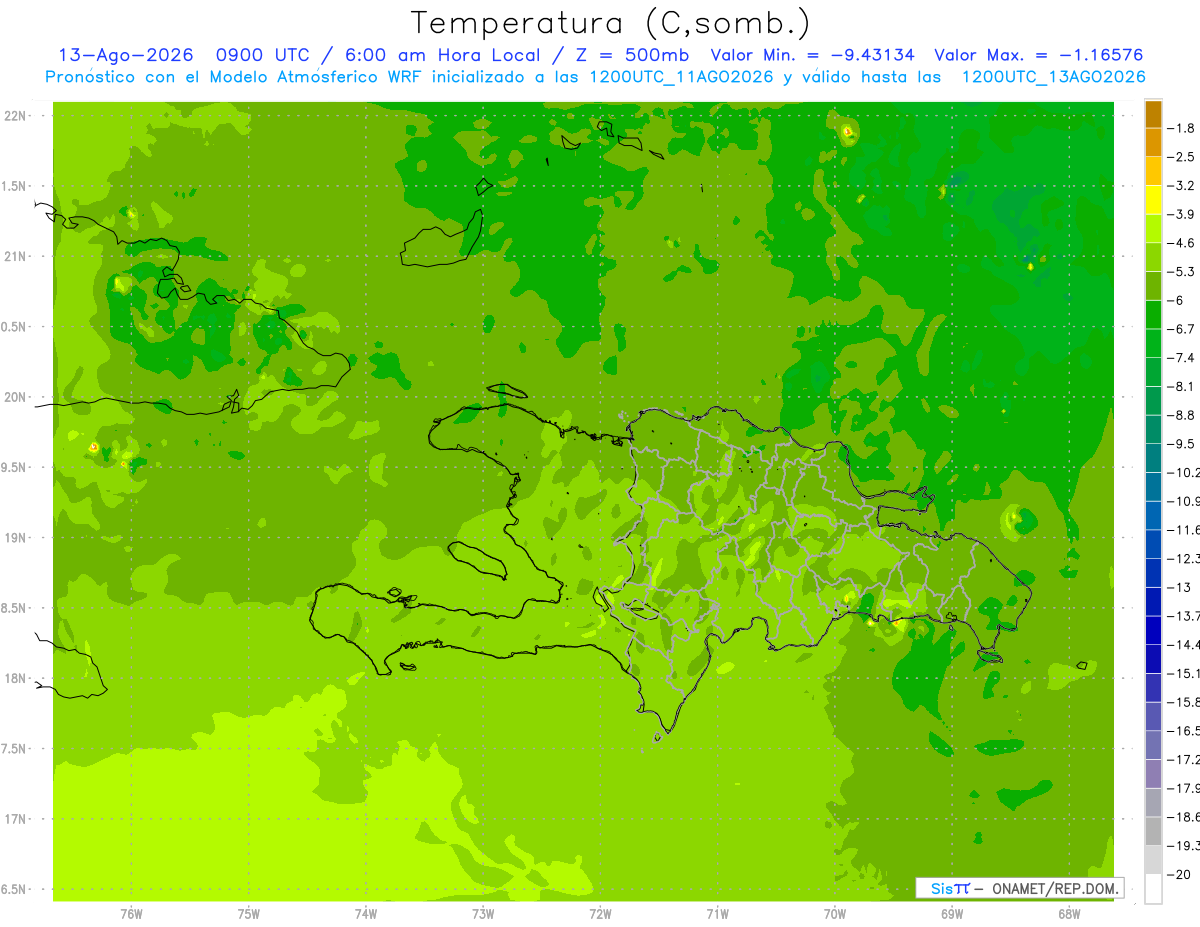This screenshot has height=927, width=1200.
Task: Click the '20N' latitude axis label
Action: [x=16, y=397]
